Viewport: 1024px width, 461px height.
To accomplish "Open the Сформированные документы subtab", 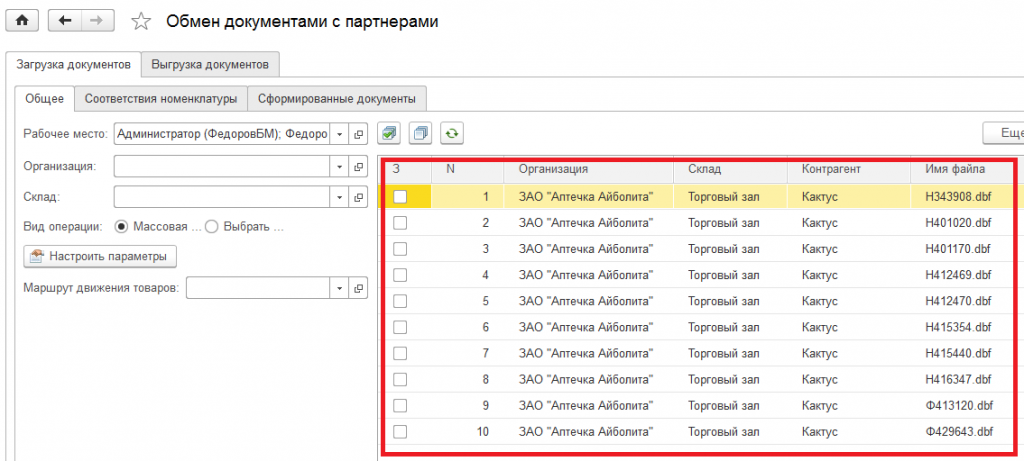I will (337, 99).
